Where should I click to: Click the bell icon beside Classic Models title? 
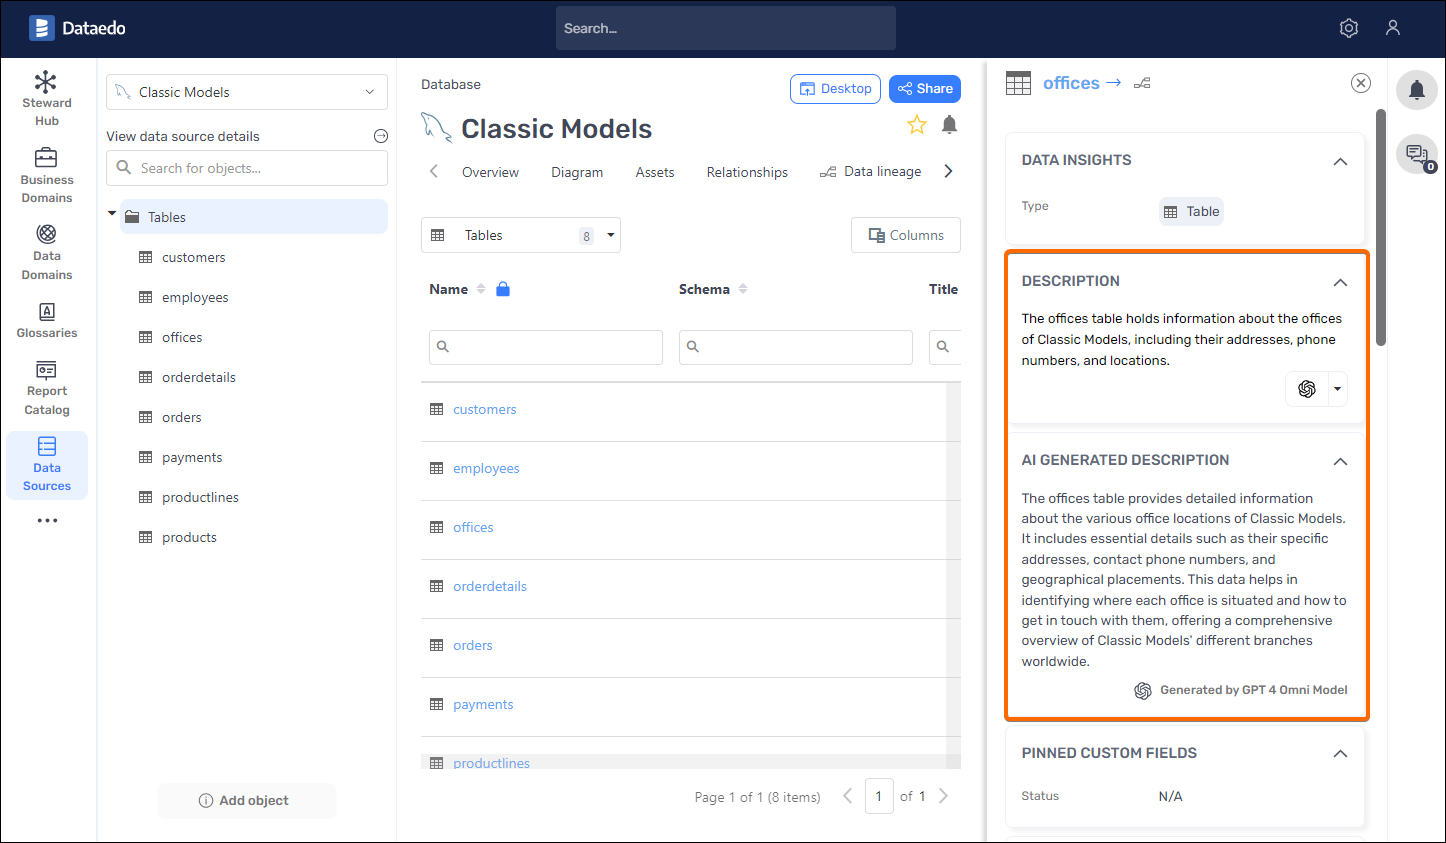pos(950,125)
